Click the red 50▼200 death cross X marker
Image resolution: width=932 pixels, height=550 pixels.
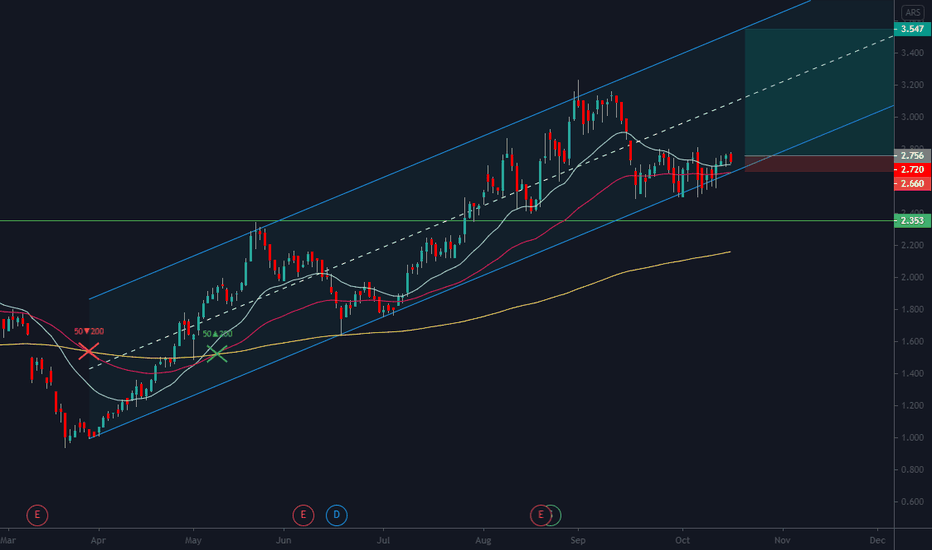coord(88,351)
